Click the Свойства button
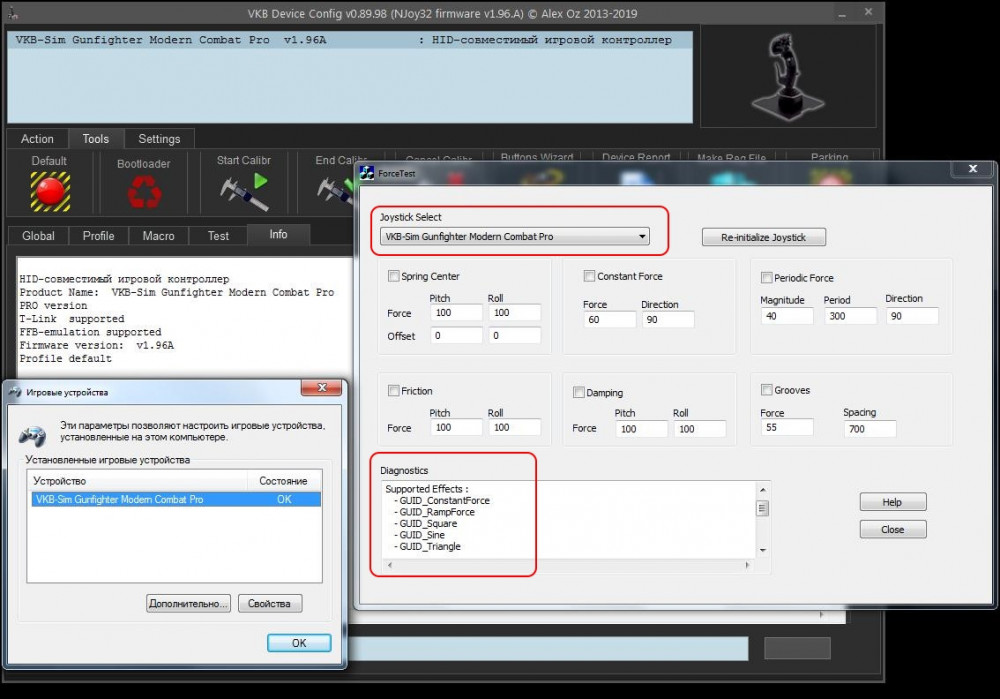The image size is (1000, 699). point(269,604)
